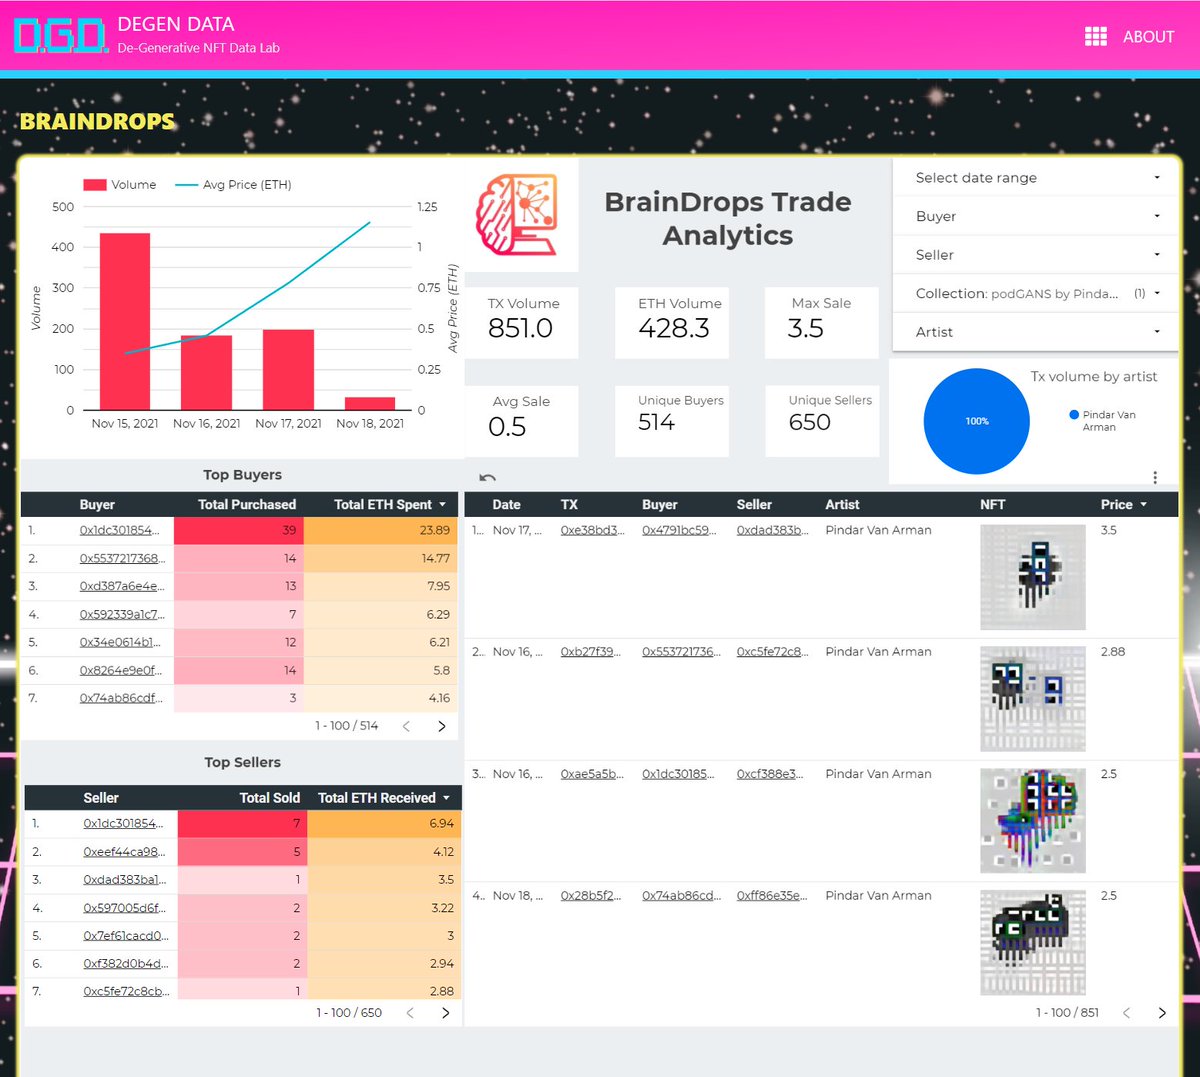Toggle the Volume legend entry in chart
This screenshot has width=1200, height=1077.
(x=119, y=185)
